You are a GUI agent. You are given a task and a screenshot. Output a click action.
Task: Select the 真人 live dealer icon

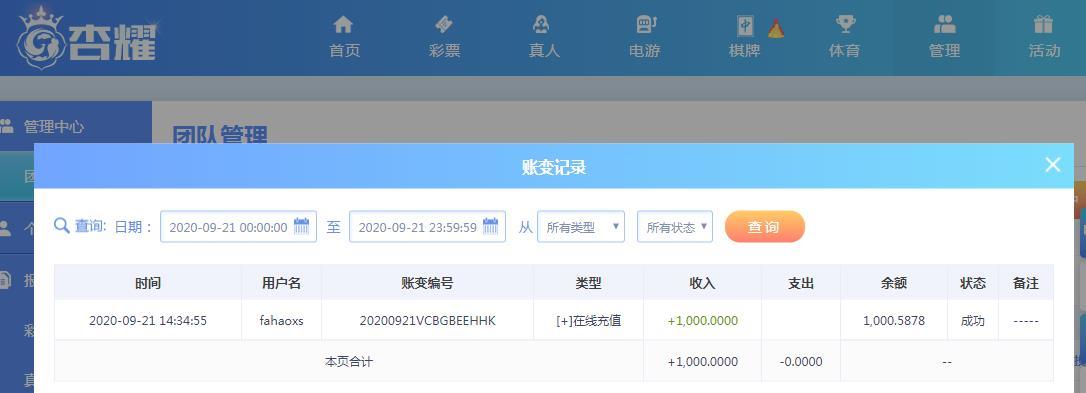coord(542,25)
